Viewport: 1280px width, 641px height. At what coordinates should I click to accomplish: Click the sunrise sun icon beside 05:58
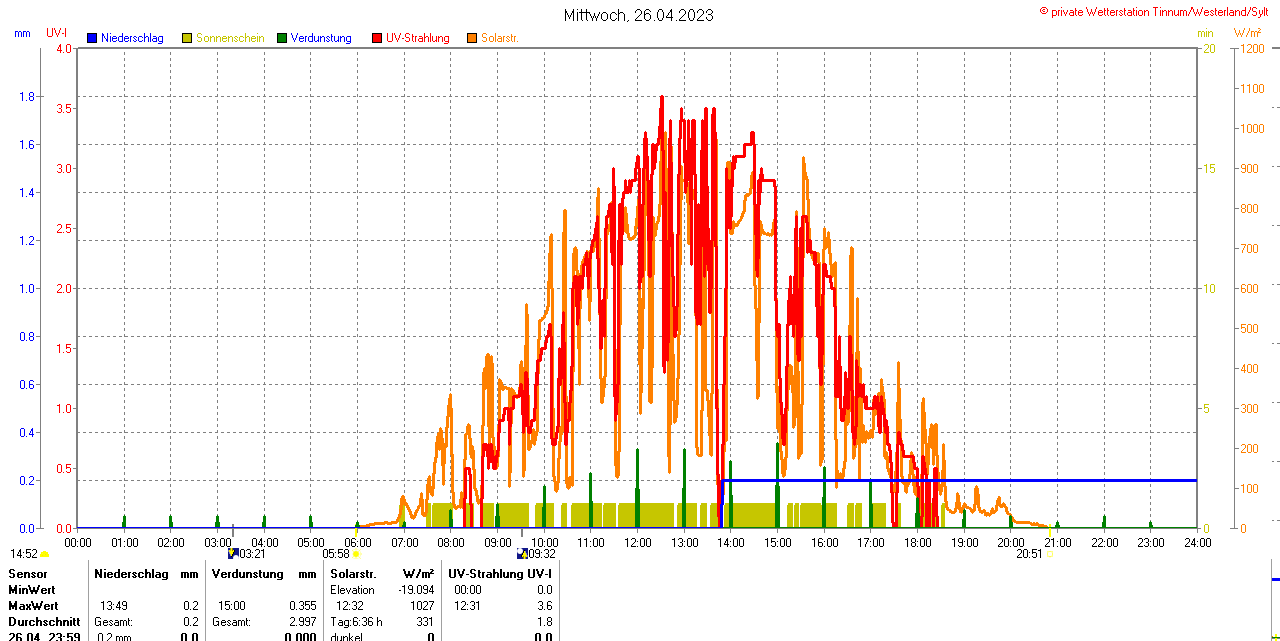[x=356, y=553]
